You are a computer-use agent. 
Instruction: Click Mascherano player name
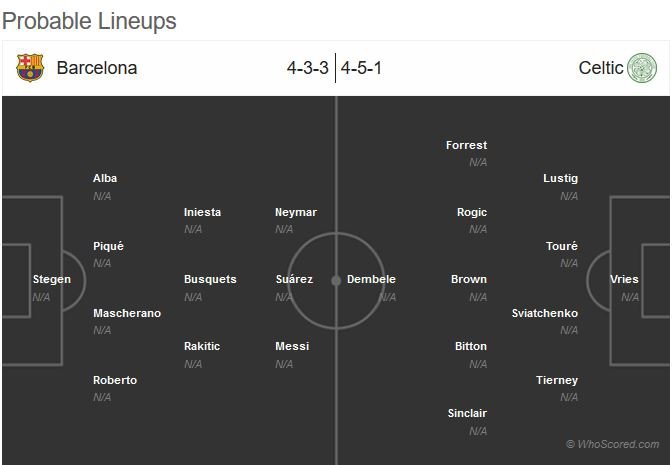coord(127,313)
